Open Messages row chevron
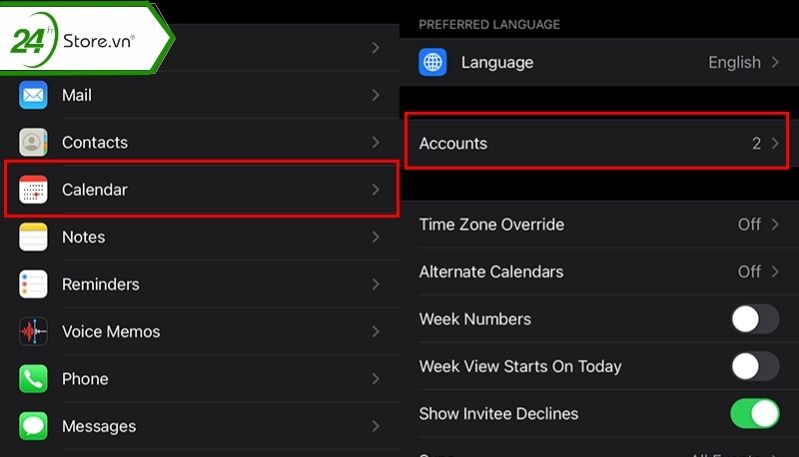The image size is (799, 457). coord(376,426)
